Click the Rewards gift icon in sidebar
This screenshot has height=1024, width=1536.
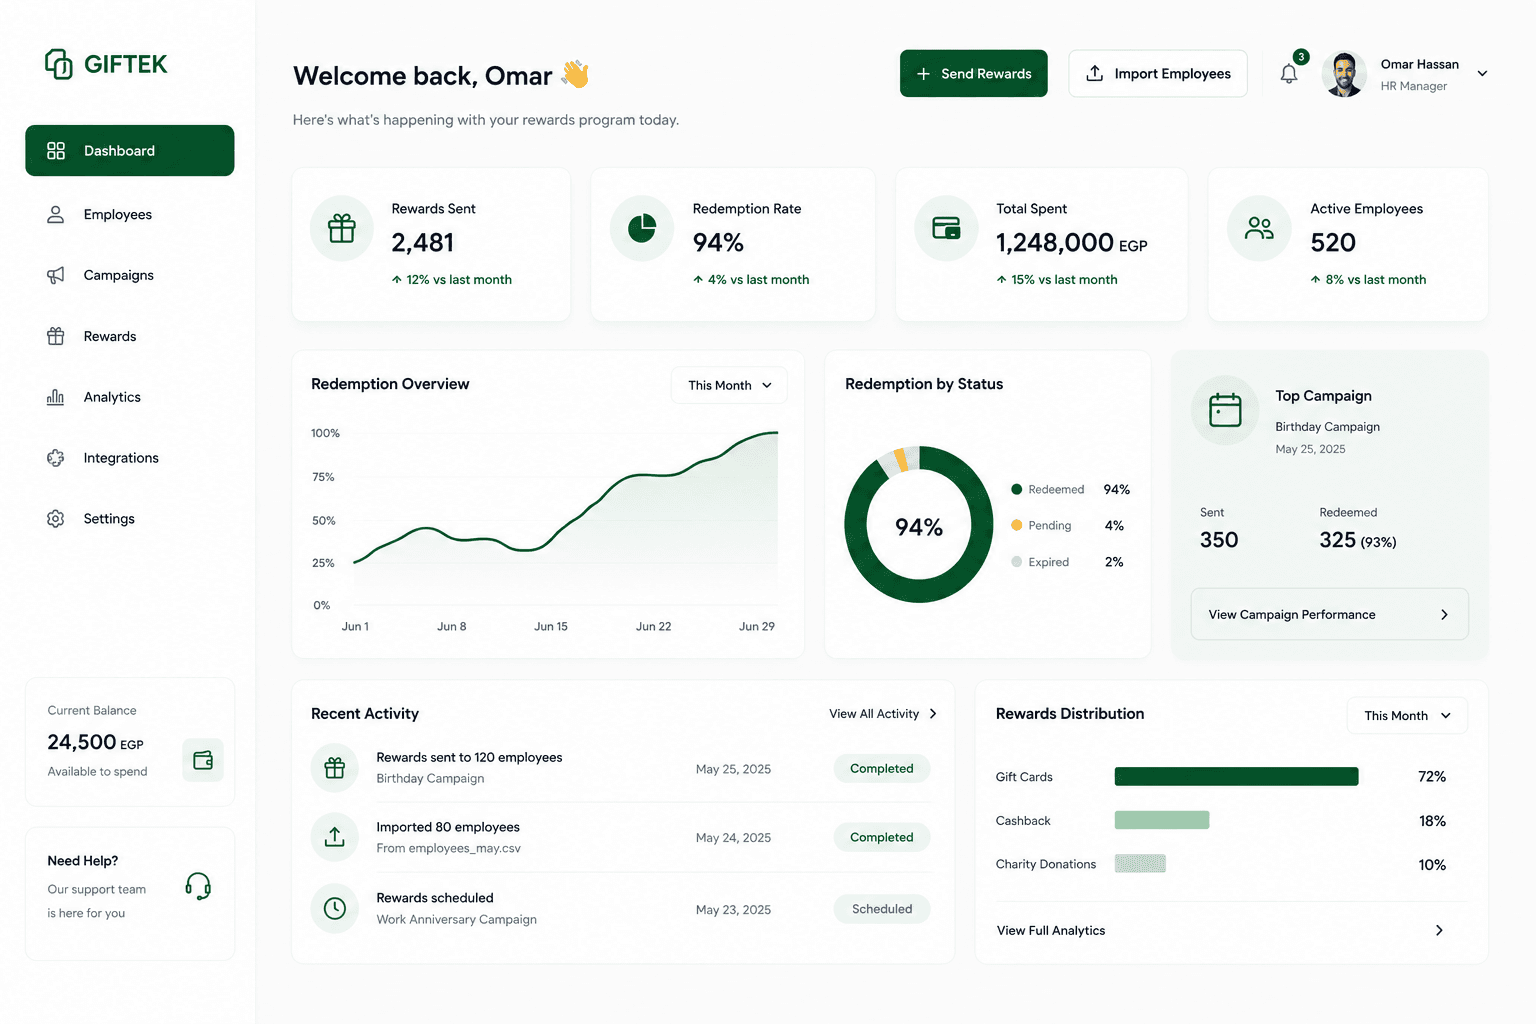pyautogui.click(x=56, y=336)
